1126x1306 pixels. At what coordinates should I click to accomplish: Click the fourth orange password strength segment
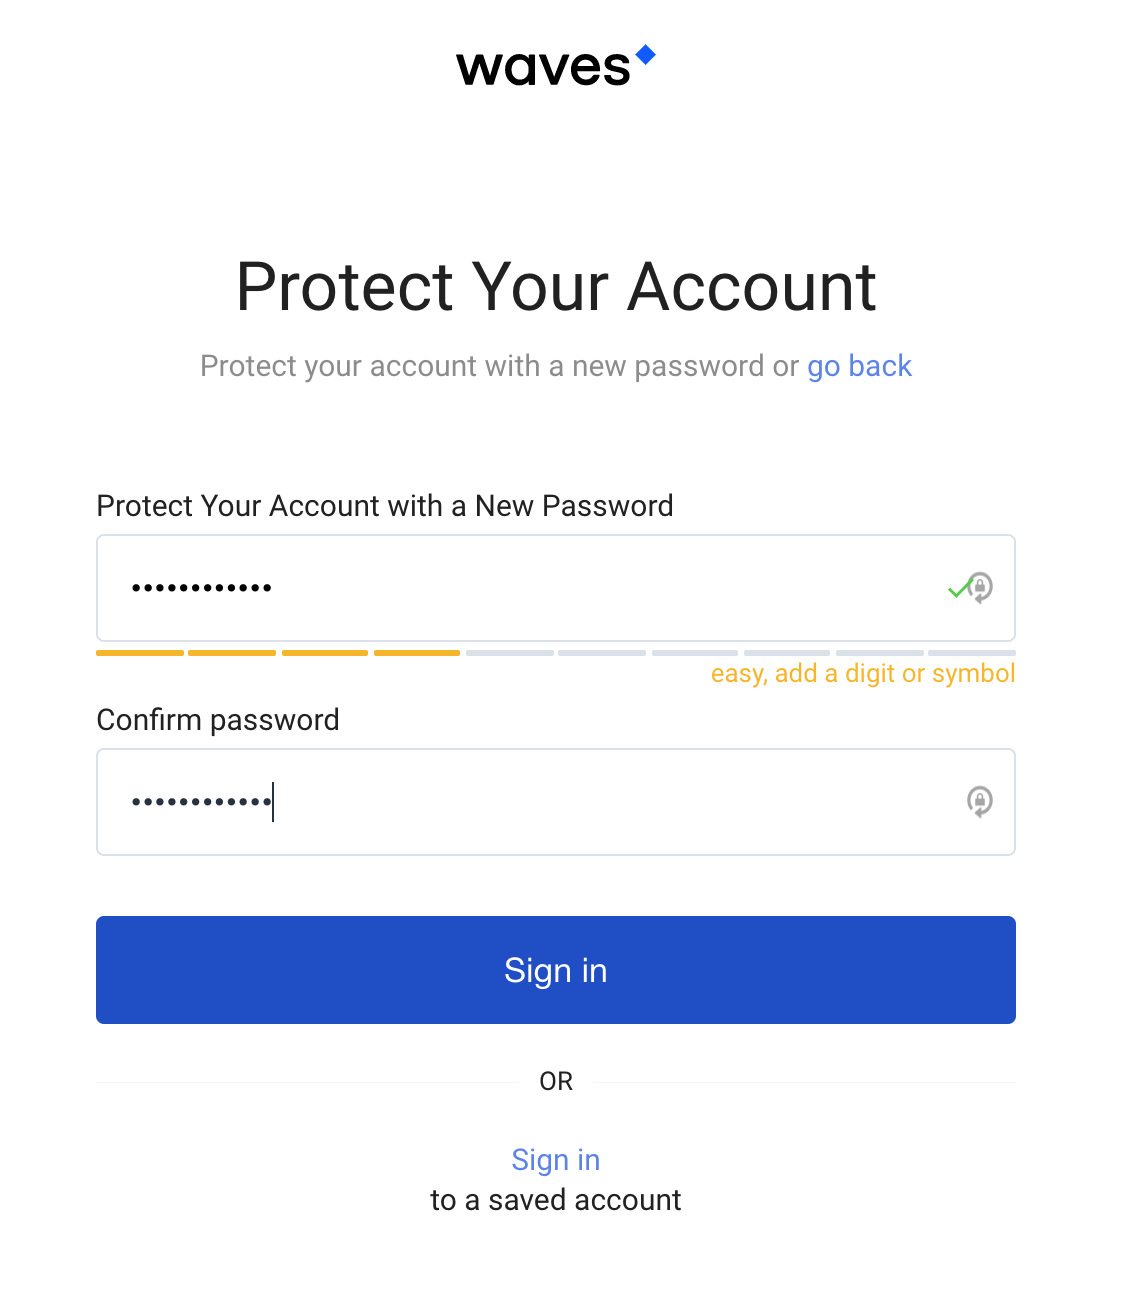(417, 653)
